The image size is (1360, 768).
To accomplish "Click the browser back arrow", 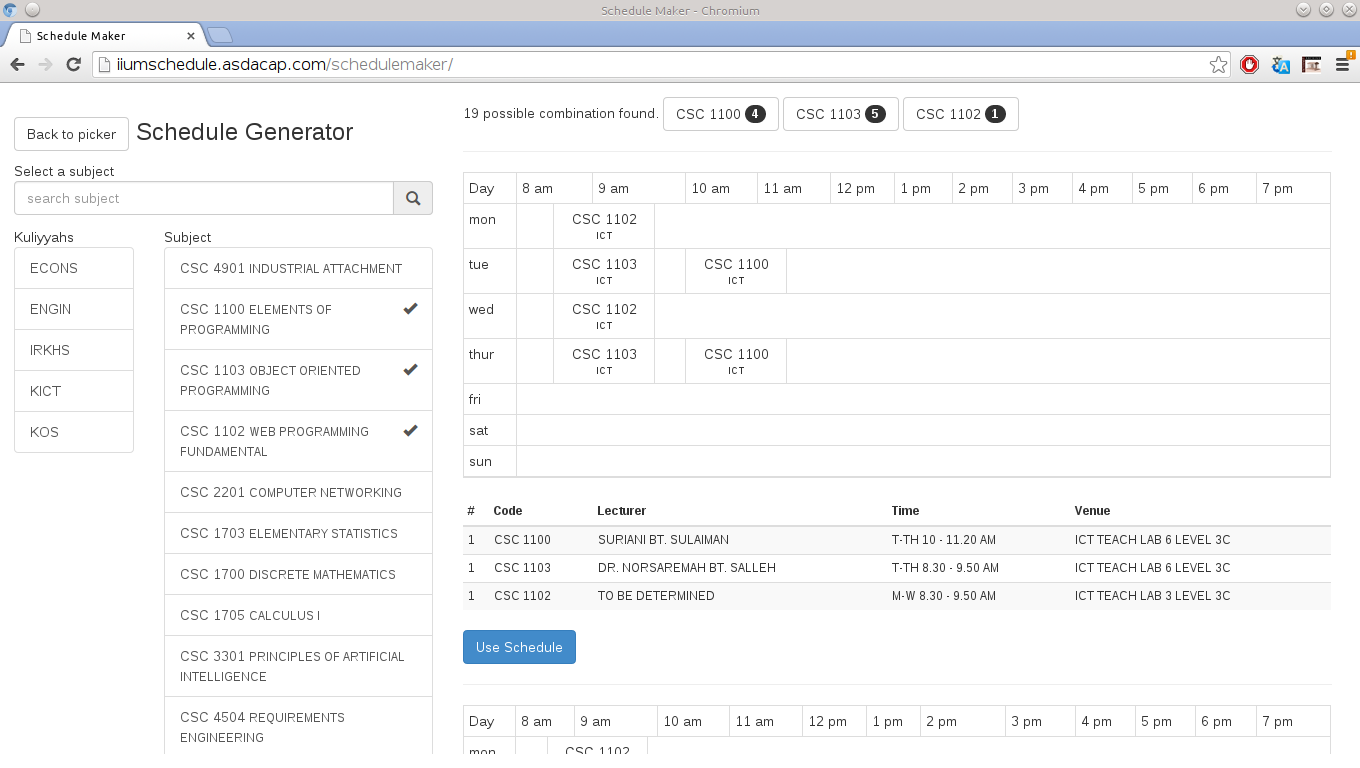I will pos(18,64).
